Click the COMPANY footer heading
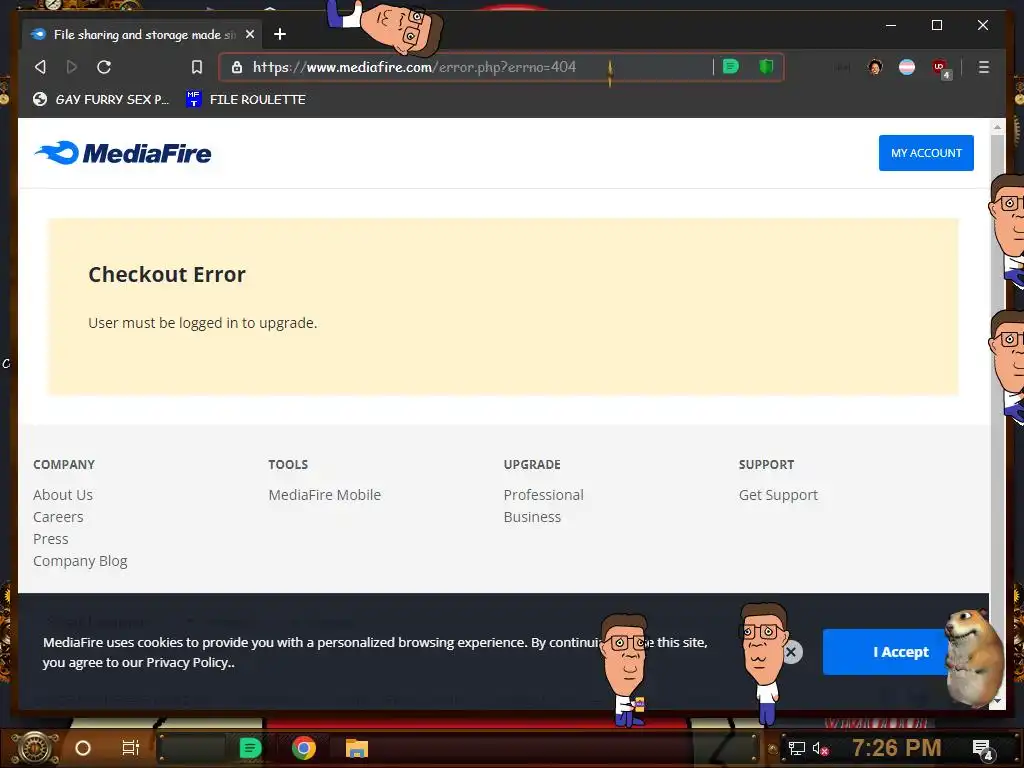1024x768 pixels. coord(64,464)
